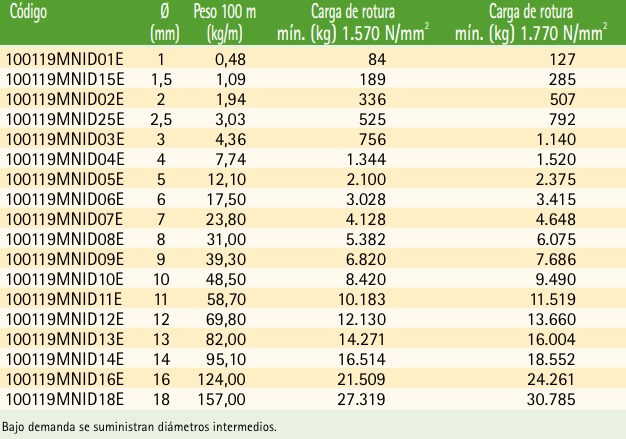Image resolution: width=626 pixels, height=439 pixels.
Task: Select breaking load value 1.140
Action: click(556, 139)
